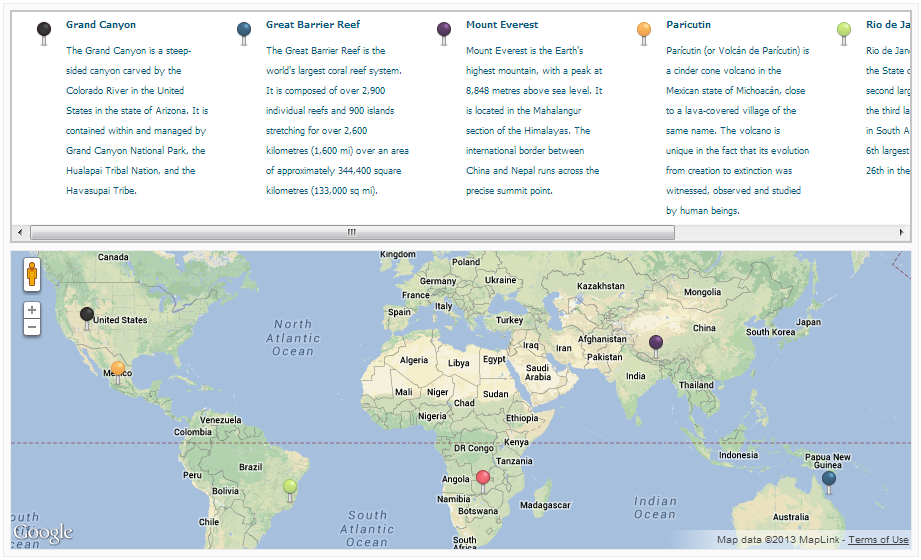The width and height of the screenshot is (921, 560).
Task: Click the 'Ukraine' map label
Action: [500, 280]
